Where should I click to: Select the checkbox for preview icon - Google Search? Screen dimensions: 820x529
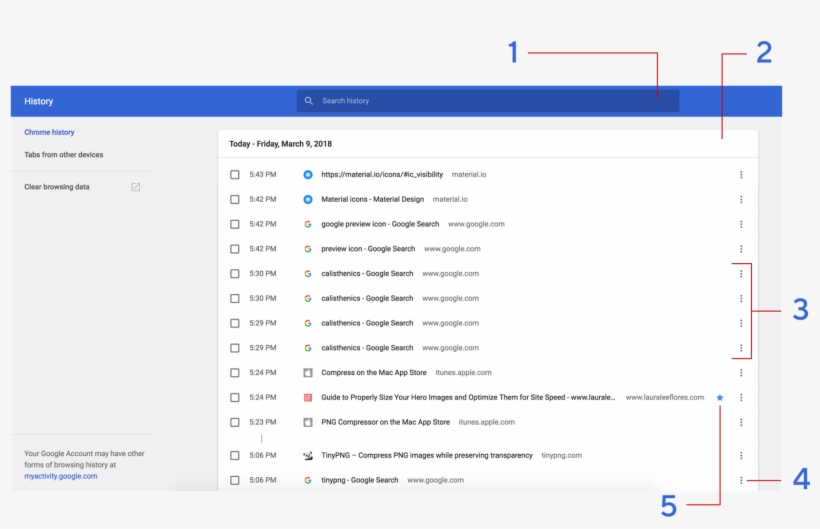click(235, 249)
